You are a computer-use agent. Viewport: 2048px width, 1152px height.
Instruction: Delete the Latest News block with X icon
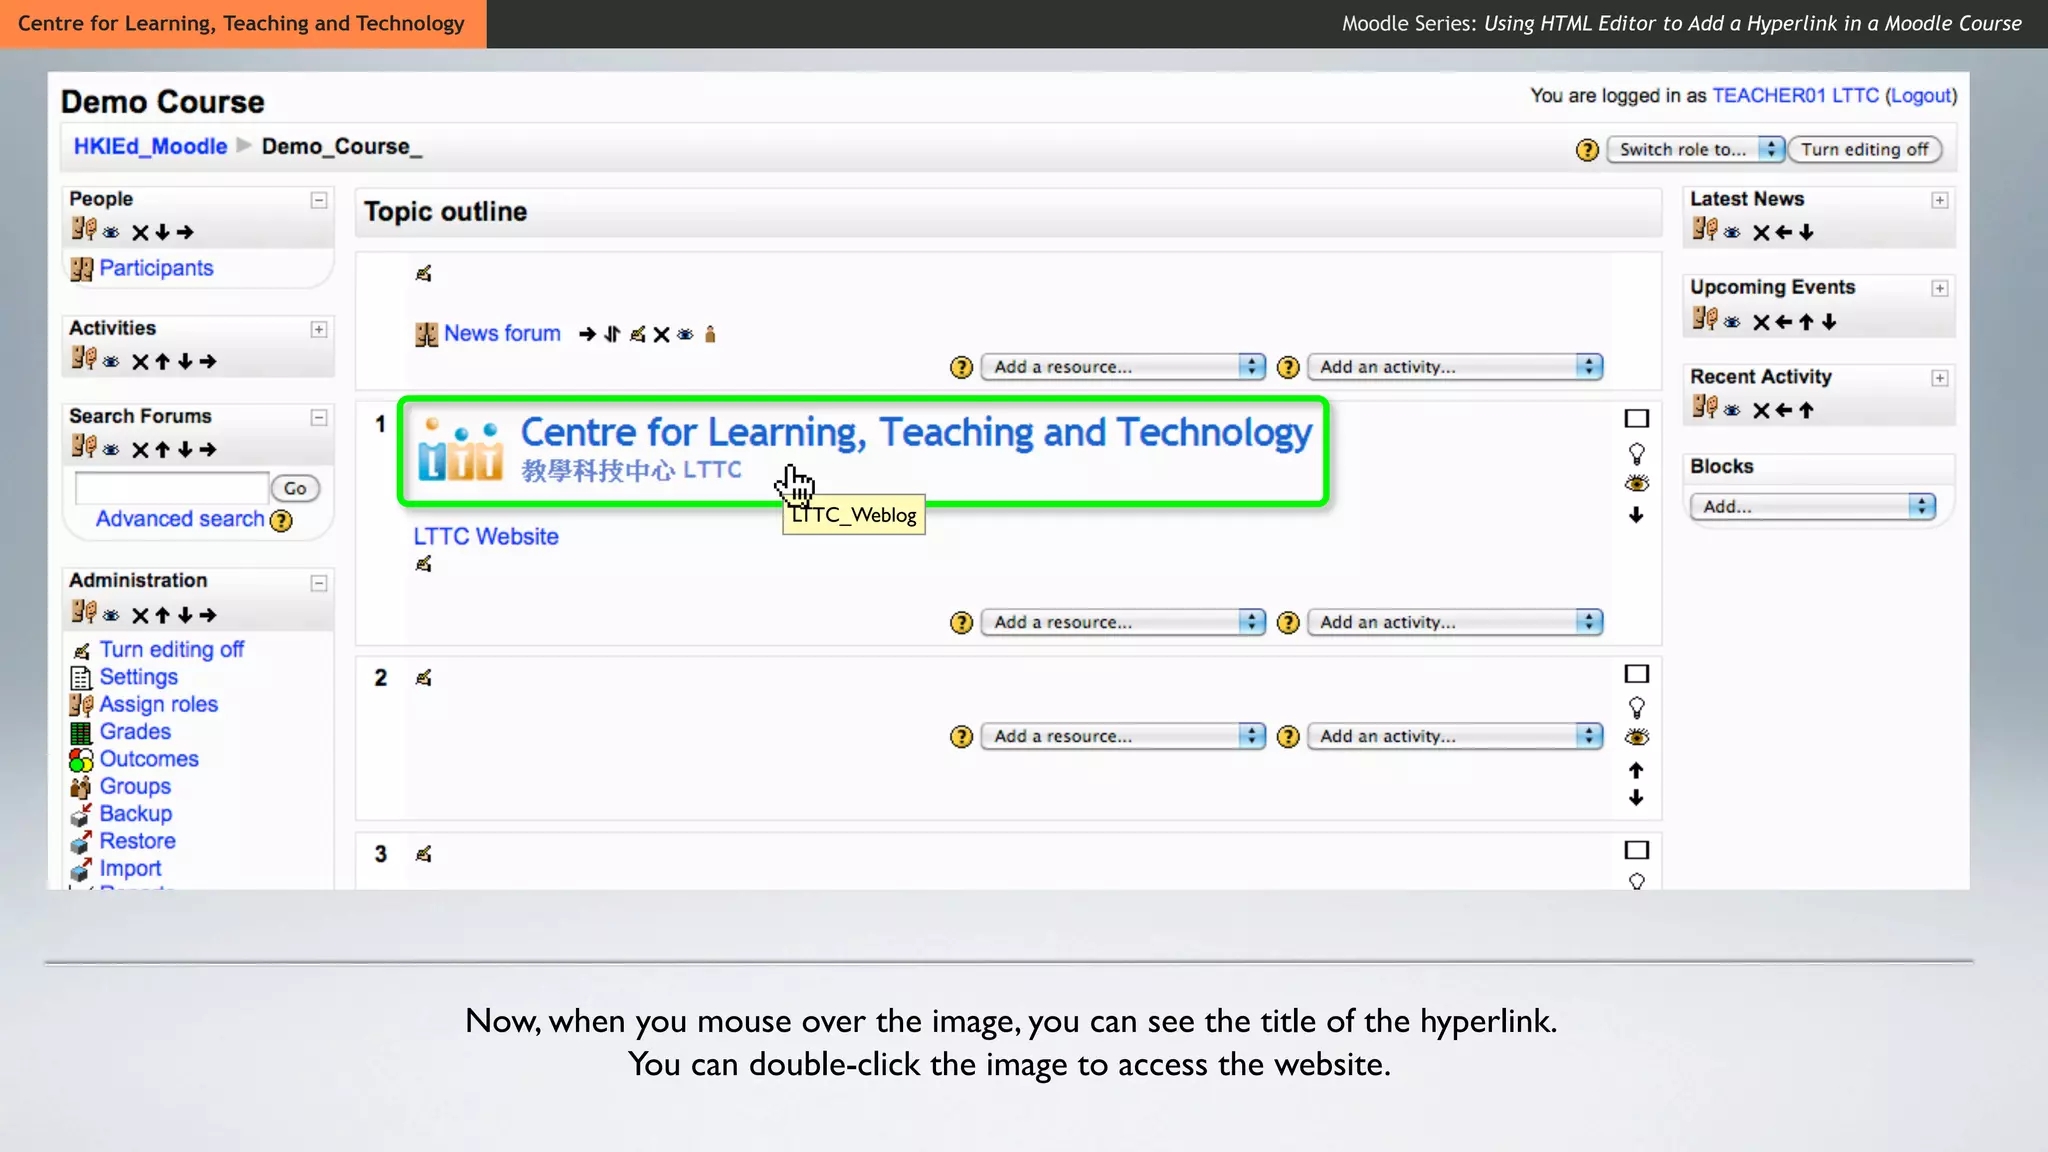point(1761,233)
